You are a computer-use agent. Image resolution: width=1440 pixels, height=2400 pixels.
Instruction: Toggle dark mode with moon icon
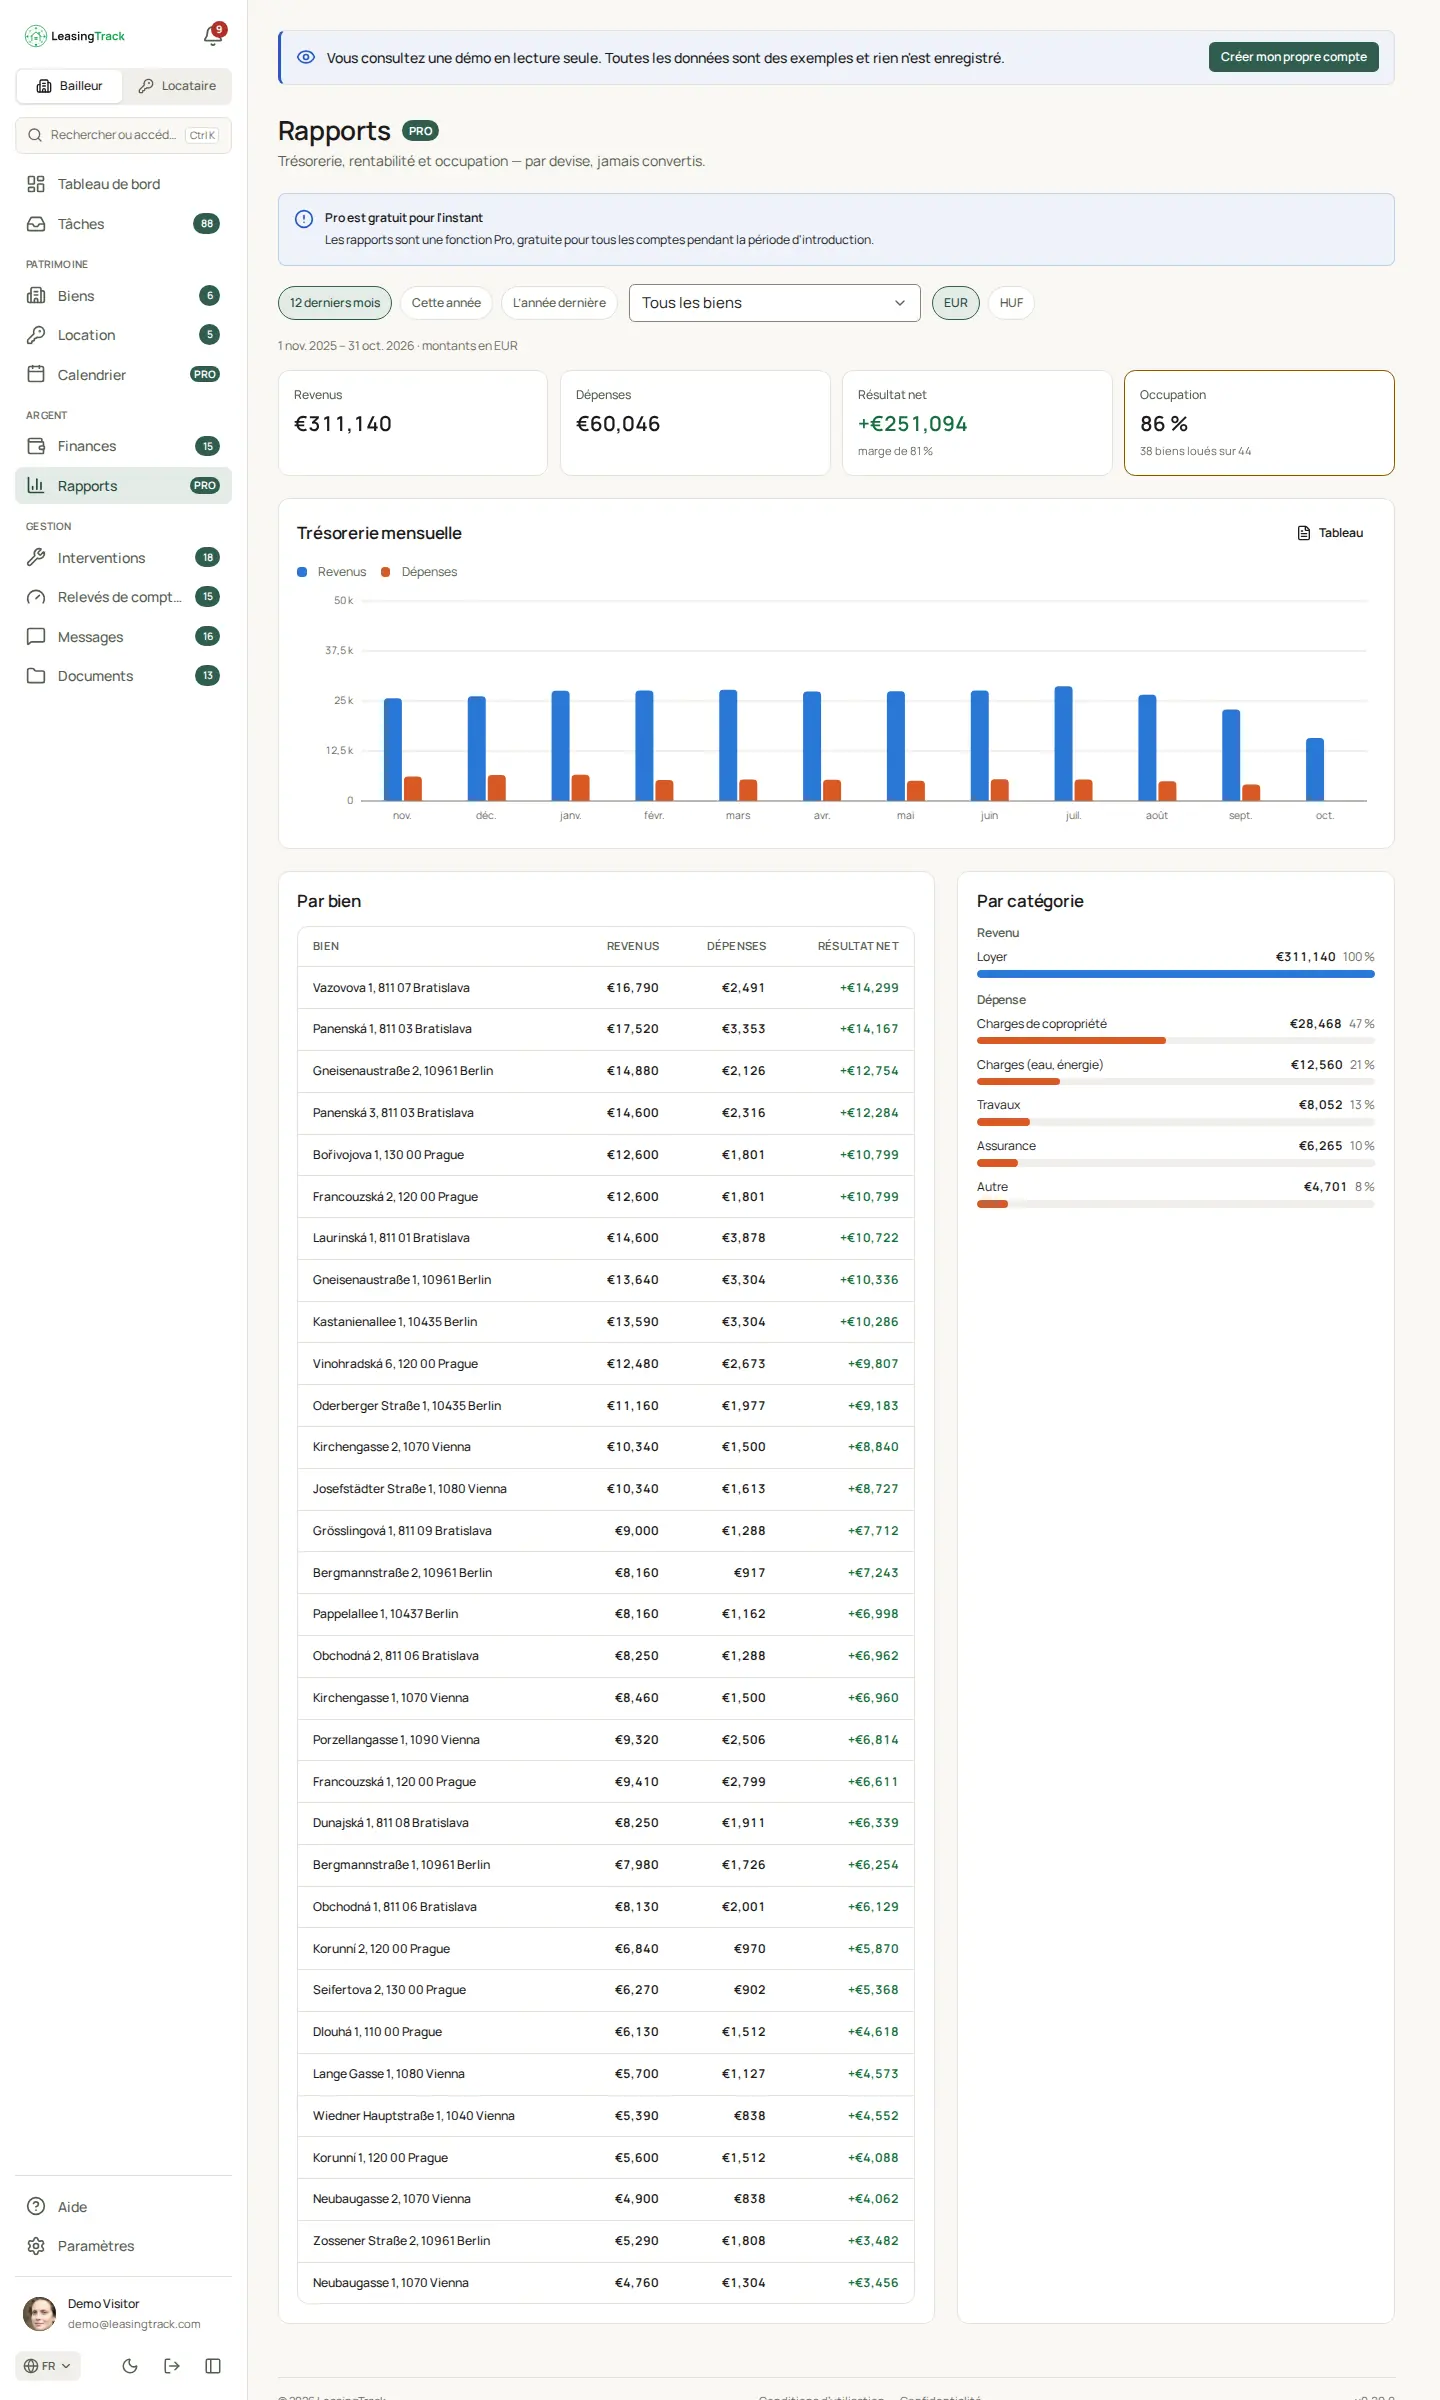pos(130,2366)
